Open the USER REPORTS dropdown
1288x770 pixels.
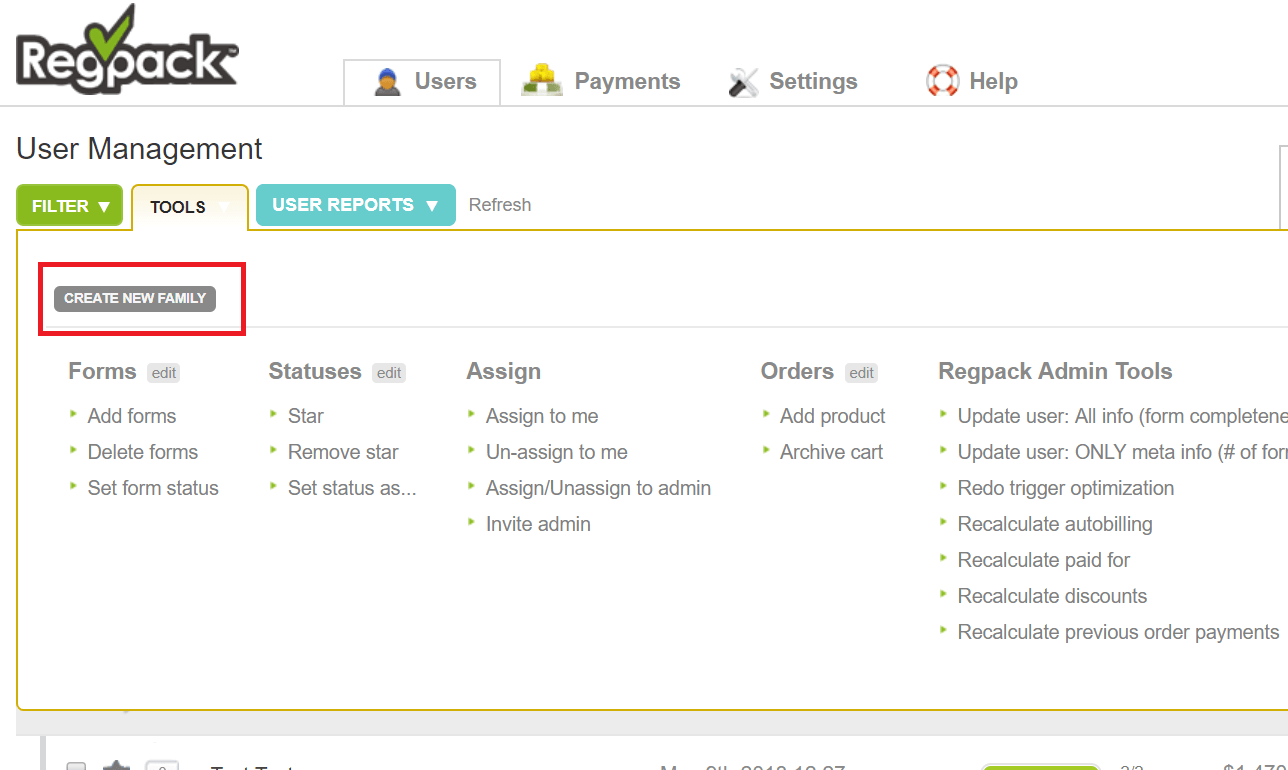click(x=355, y=205)
